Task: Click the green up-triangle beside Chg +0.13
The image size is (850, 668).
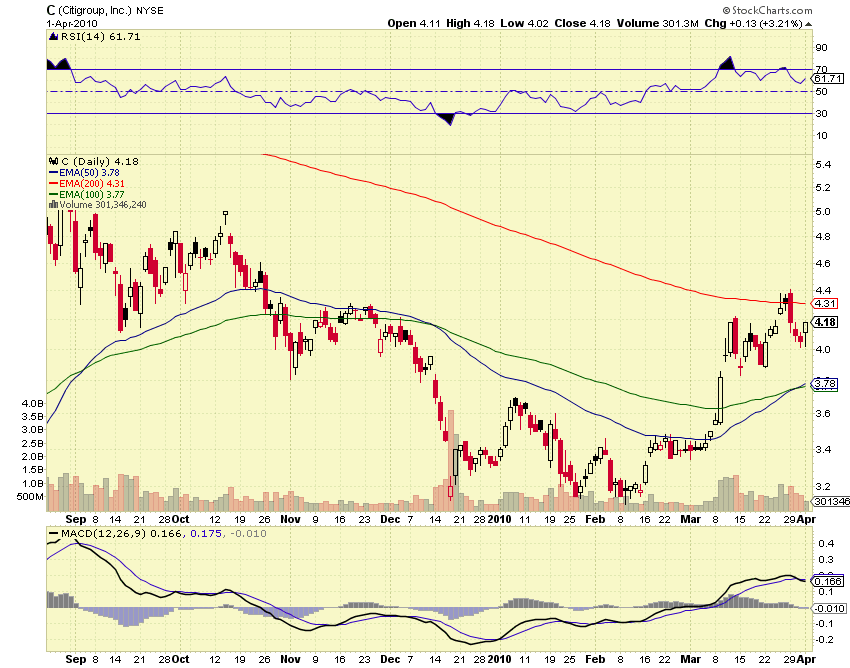Action: 808,24
